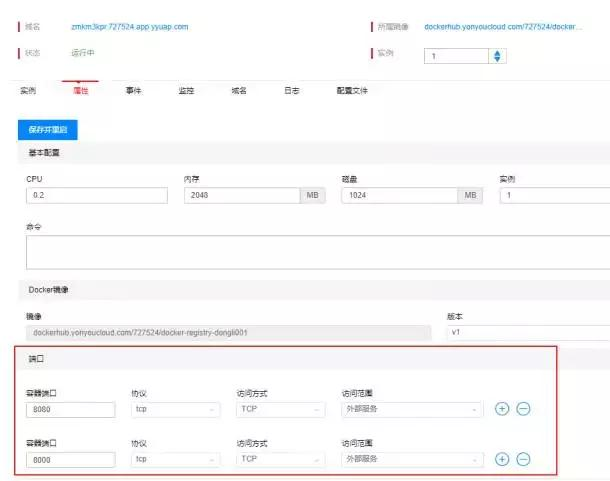This screenshot has width=610, height=481.
Task: Open access method dropdown for port 8000
Action: (x=280, y=459)
